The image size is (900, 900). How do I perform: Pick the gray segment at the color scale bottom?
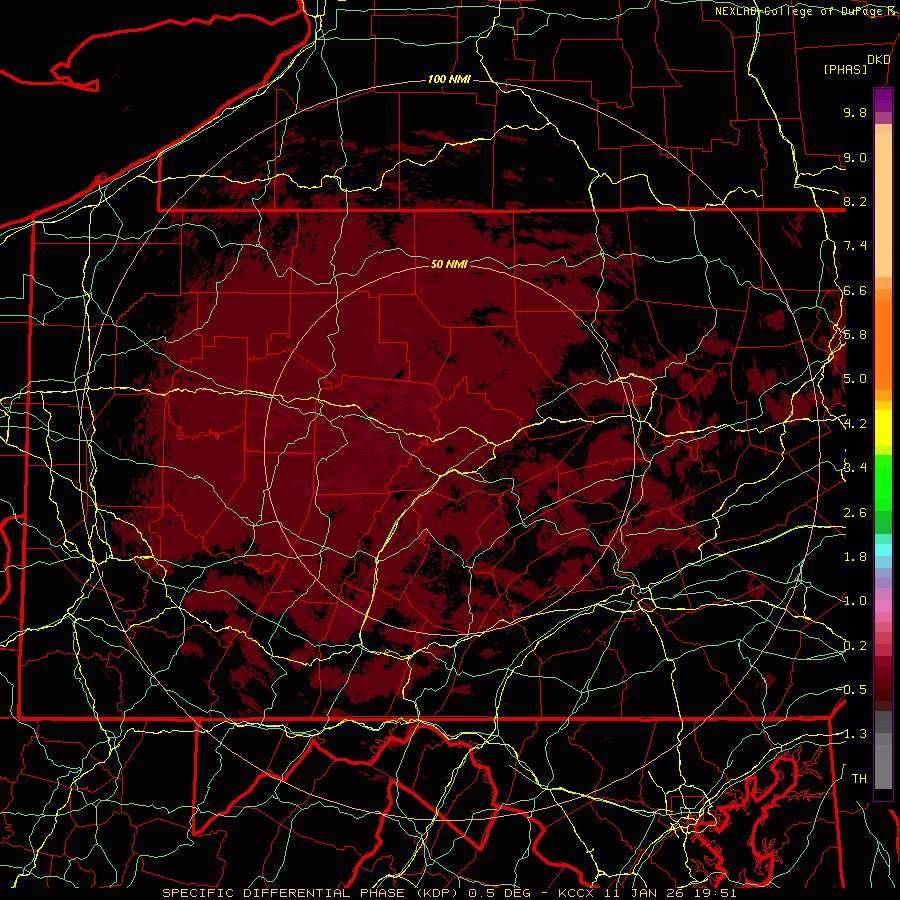coord(883,766)
